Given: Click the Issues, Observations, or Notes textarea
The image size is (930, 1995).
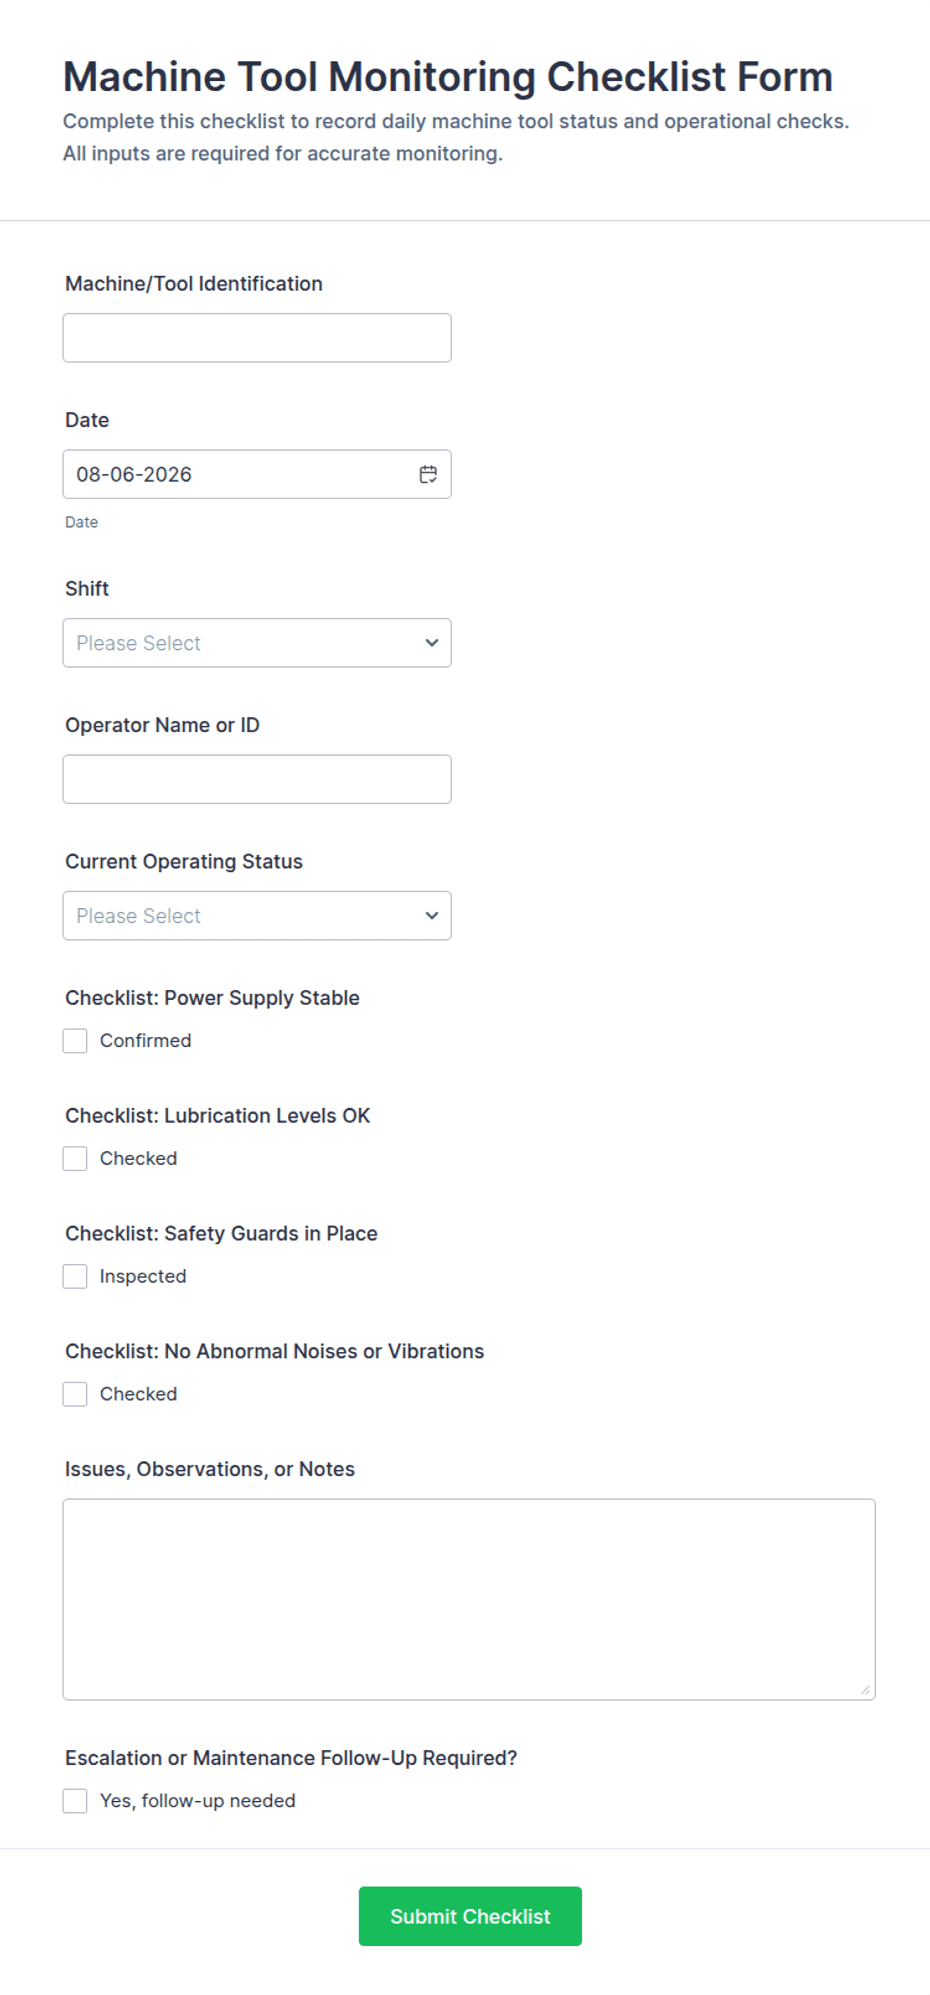Looking at the screenshot, I should pyautogui.click(x=469, y=1600).
